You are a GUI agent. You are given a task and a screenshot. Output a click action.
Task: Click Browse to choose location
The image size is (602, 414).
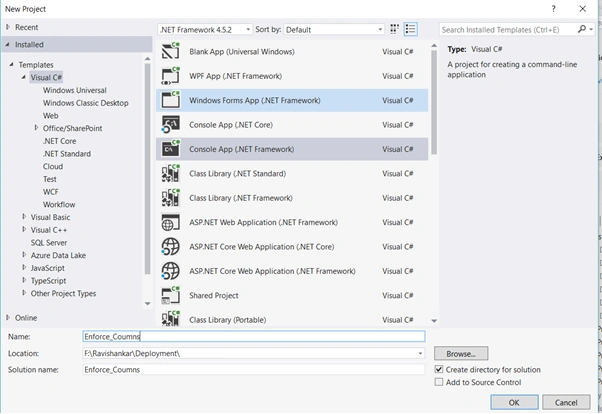point(461,353)
